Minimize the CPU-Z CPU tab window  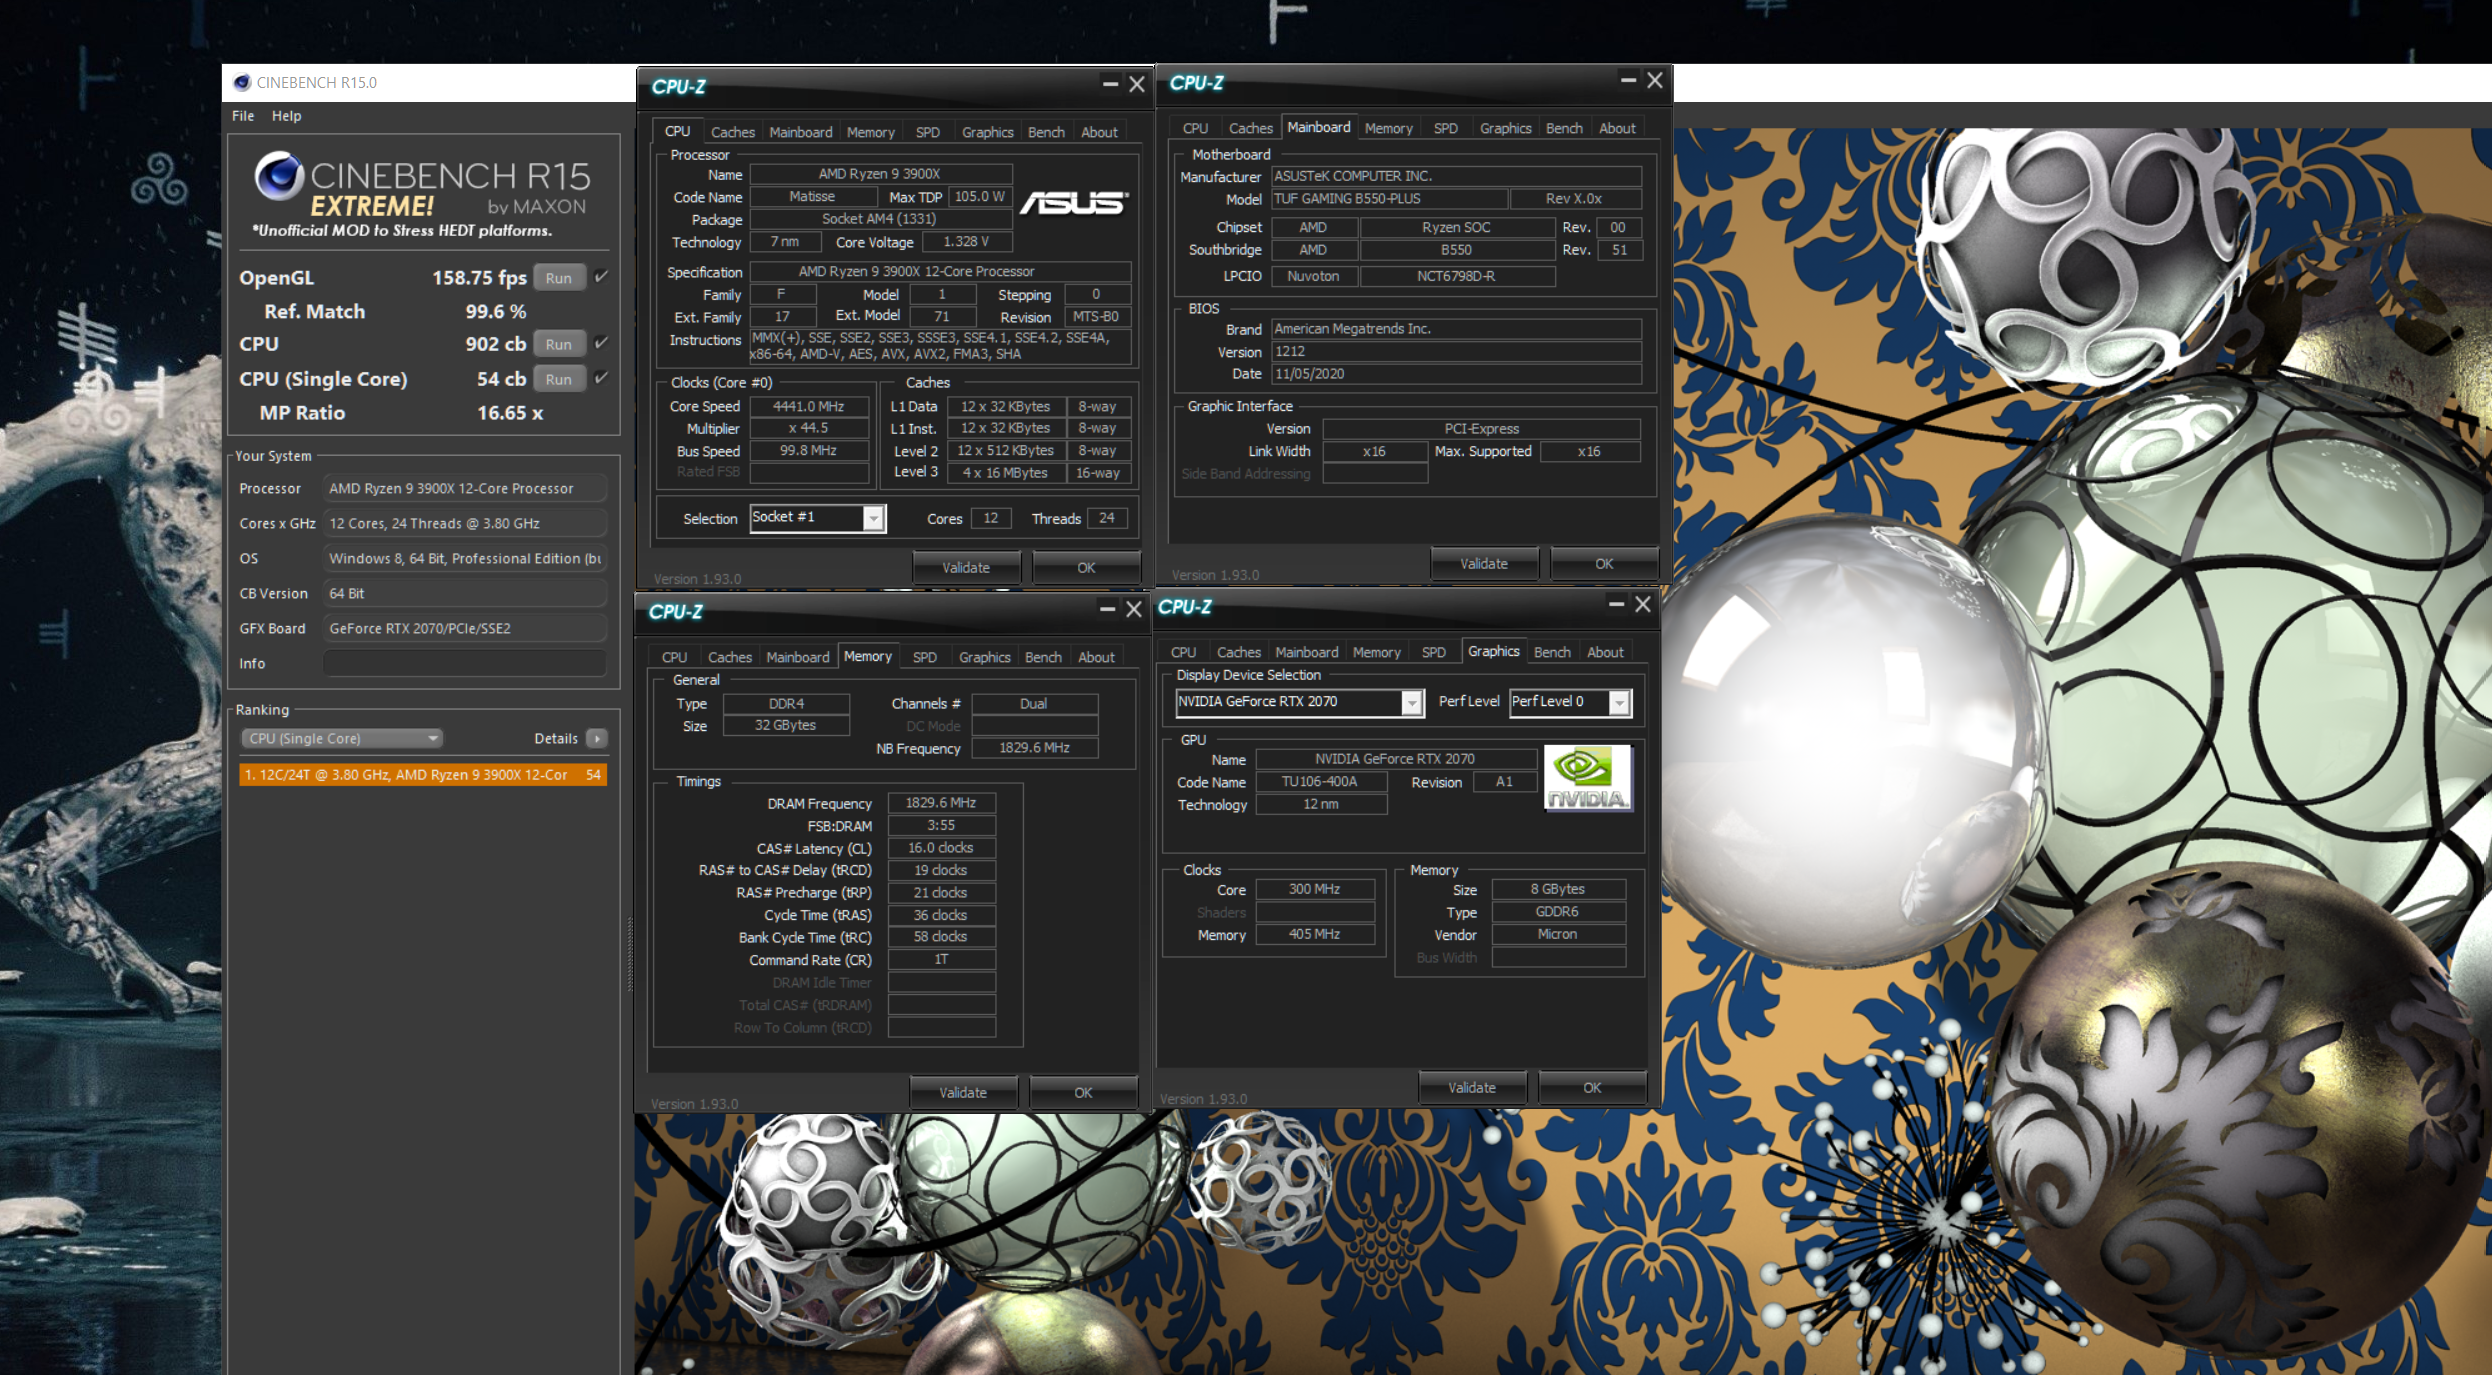click(1110, 85)
